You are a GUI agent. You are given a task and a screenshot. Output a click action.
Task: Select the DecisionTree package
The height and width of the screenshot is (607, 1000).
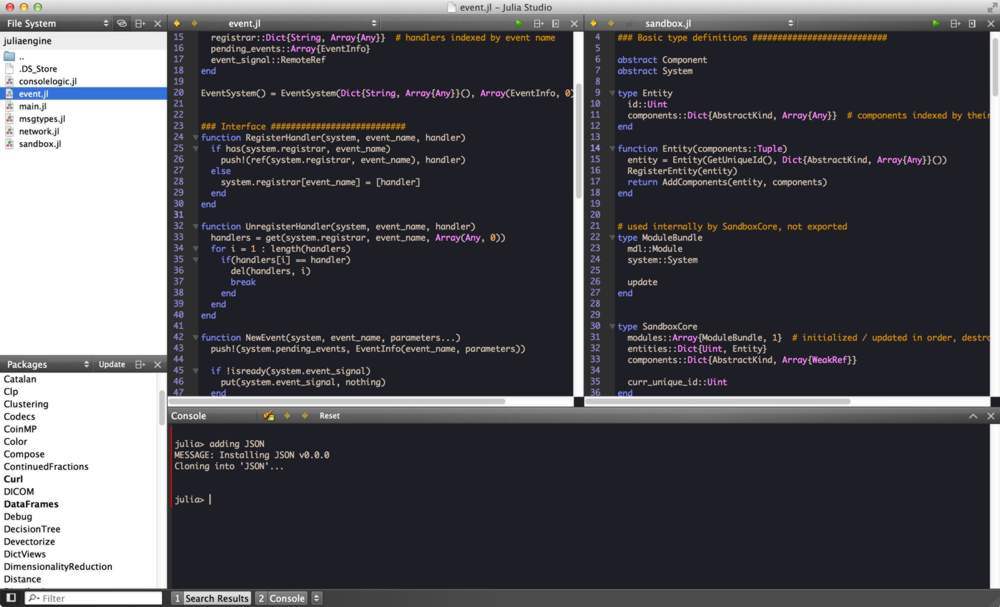pyautogui.click(x=32, y=529)
